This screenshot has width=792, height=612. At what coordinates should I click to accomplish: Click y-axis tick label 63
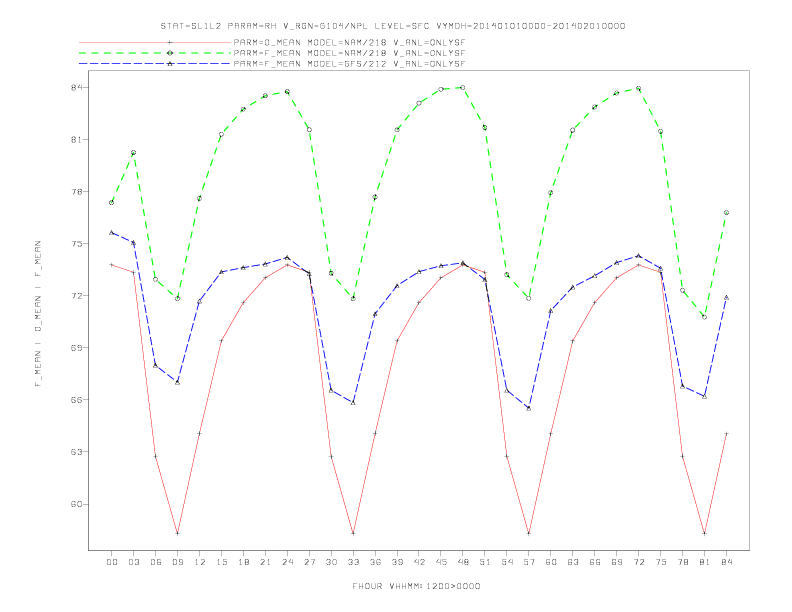pyautogui.click(x=76, y=452)
